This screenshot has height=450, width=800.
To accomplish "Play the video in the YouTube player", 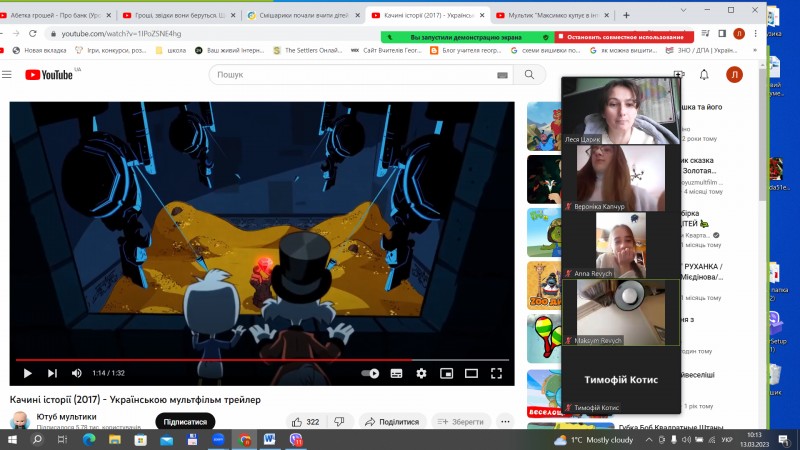I will [27, 373].
